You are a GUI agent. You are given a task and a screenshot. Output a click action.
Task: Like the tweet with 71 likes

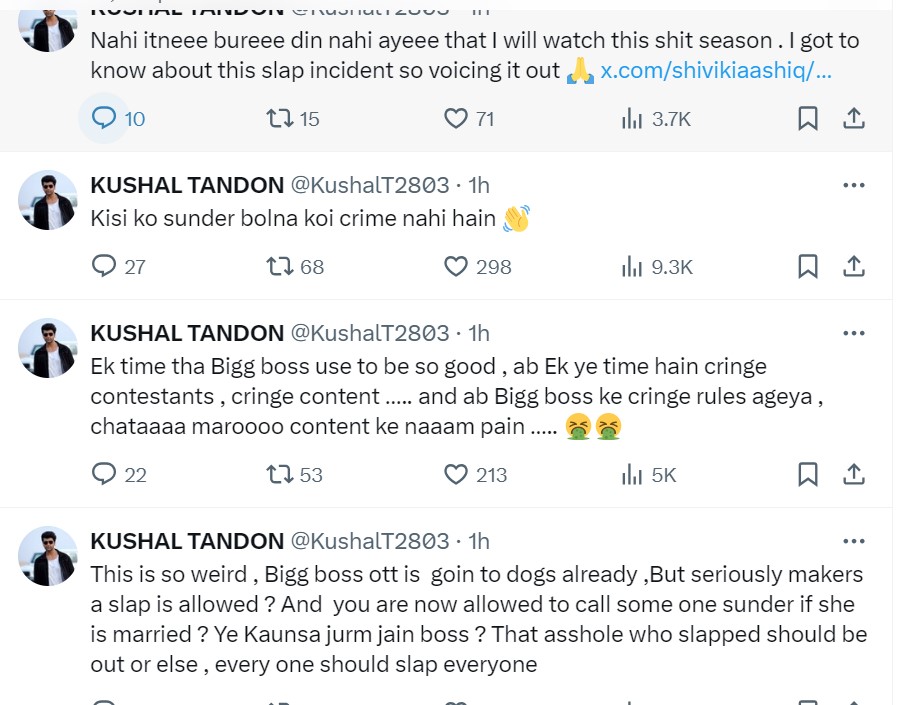coord(456,119)
